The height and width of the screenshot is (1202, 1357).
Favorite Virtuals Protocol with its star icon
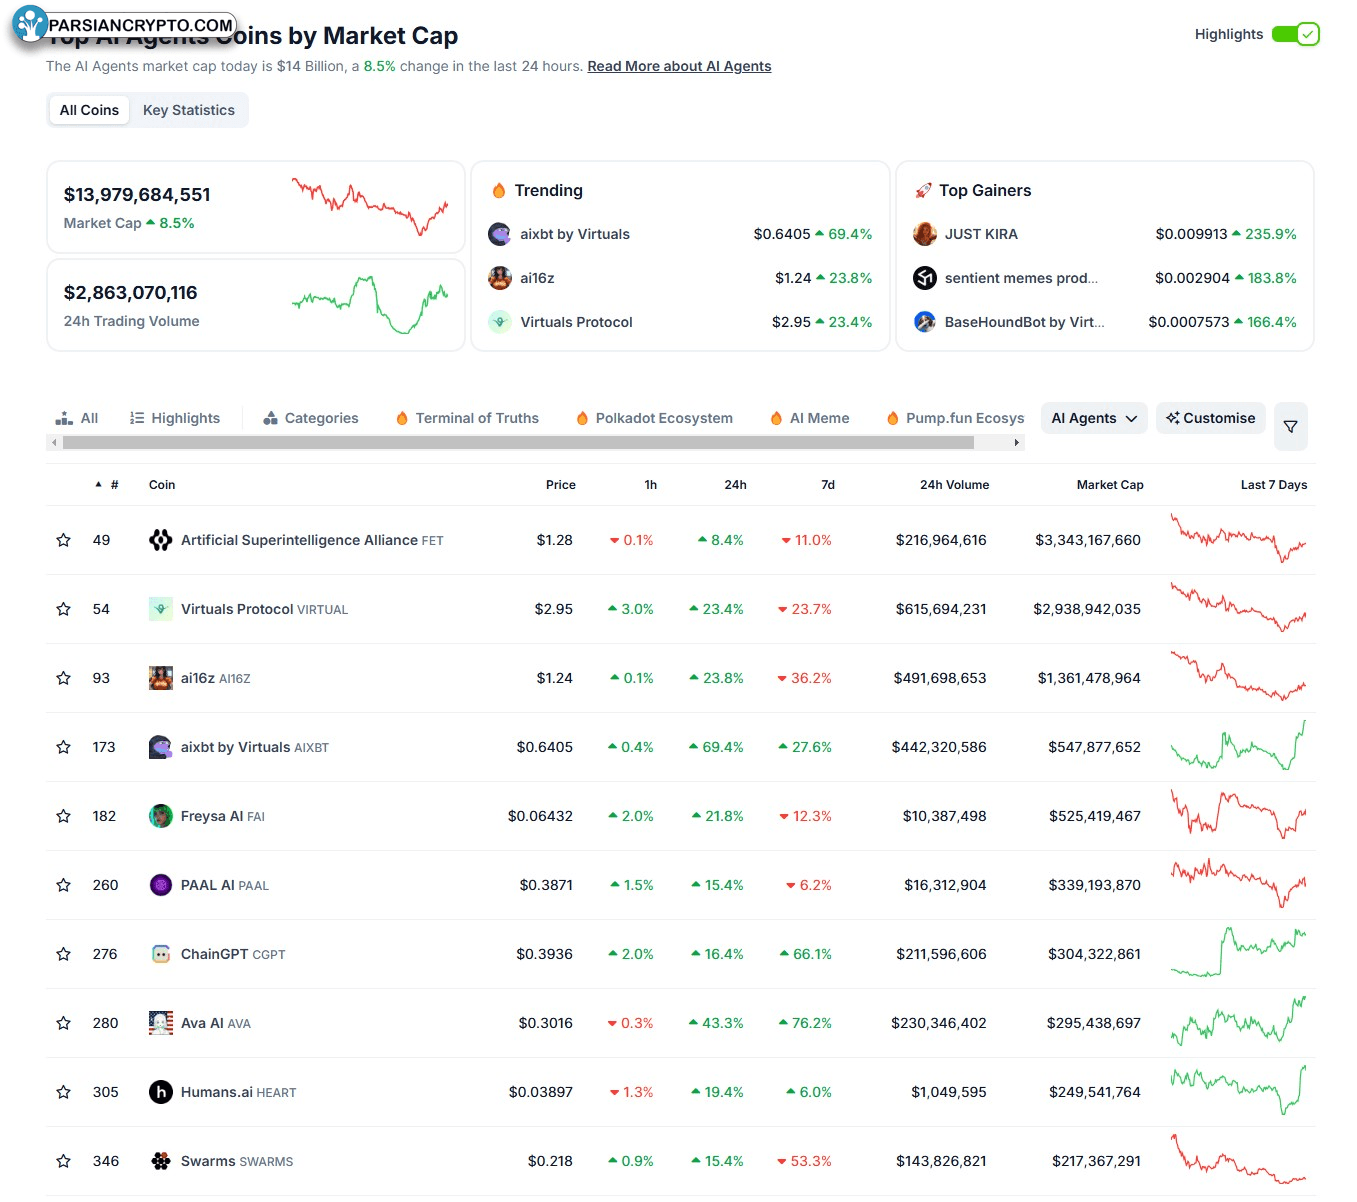[x=64, y=609]
